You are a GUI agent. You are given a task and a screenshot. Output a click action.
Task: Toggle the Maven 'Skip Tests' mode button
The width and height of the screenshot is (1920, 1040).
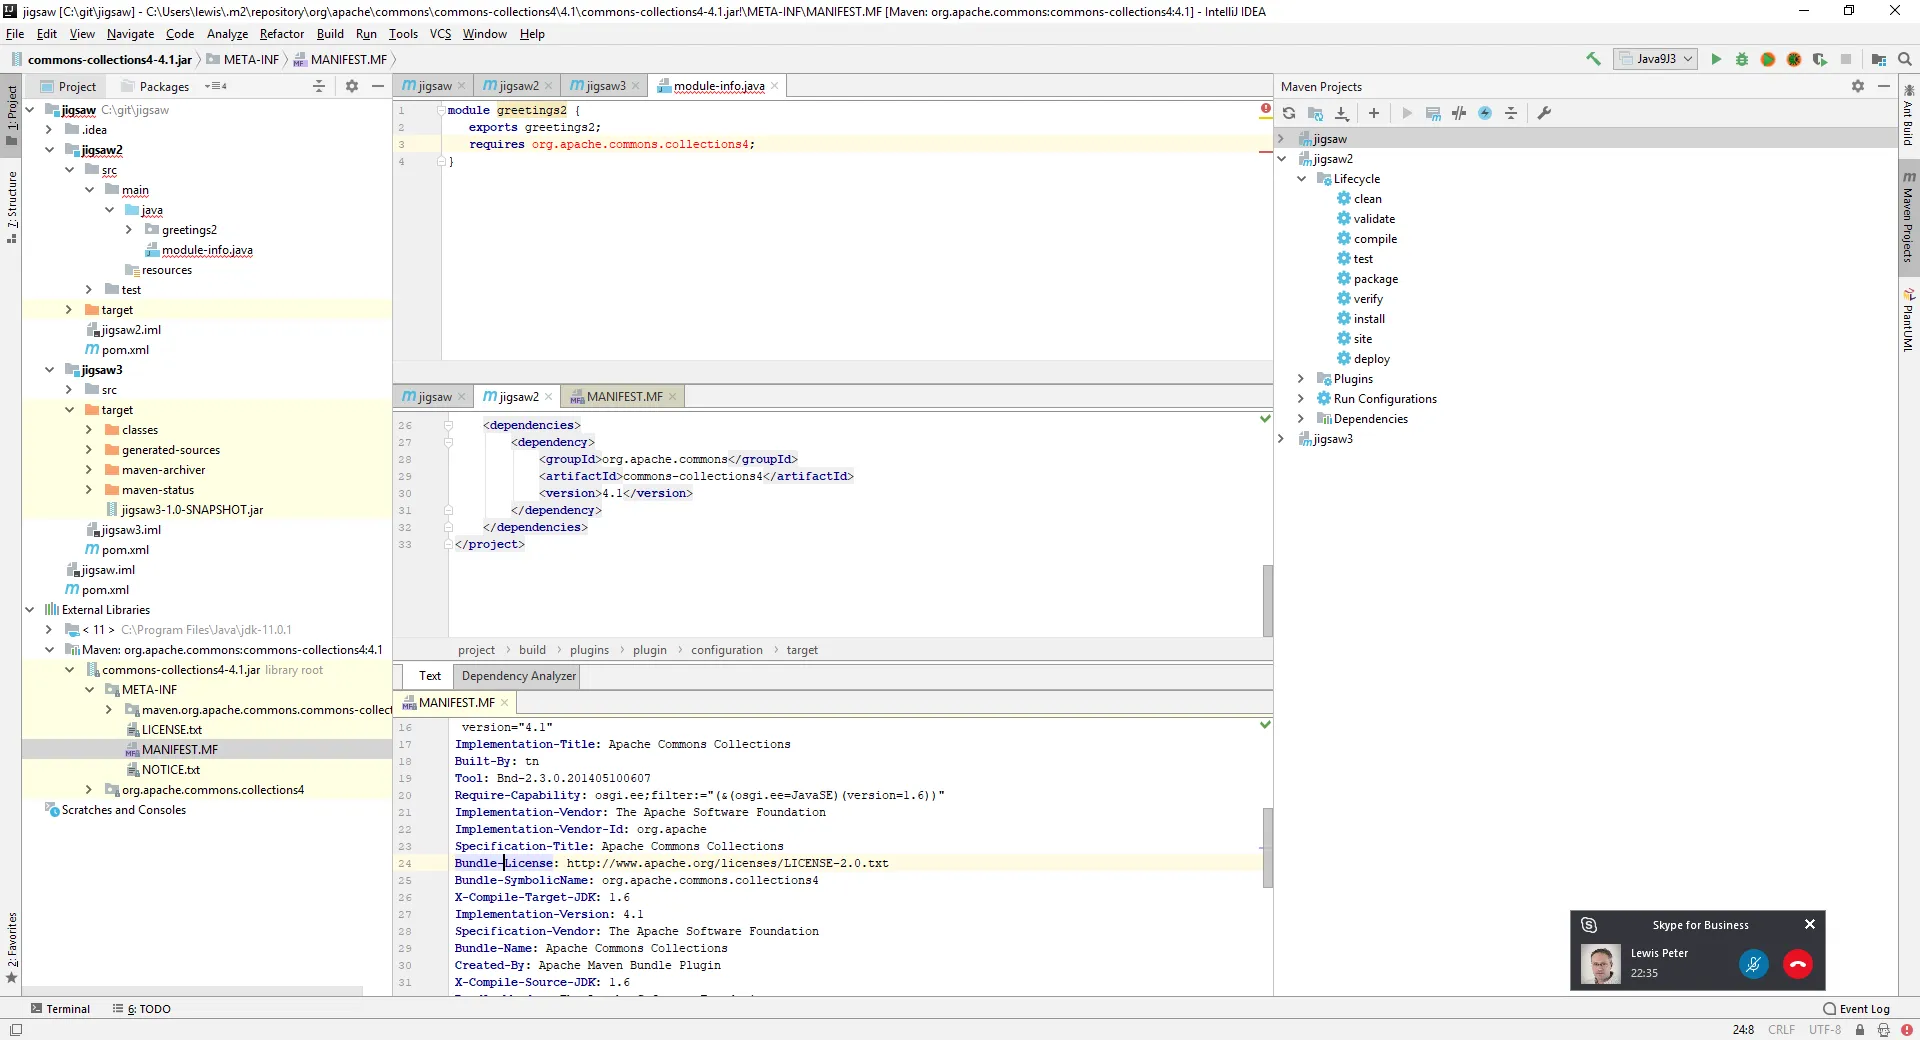coord(1485,113)
